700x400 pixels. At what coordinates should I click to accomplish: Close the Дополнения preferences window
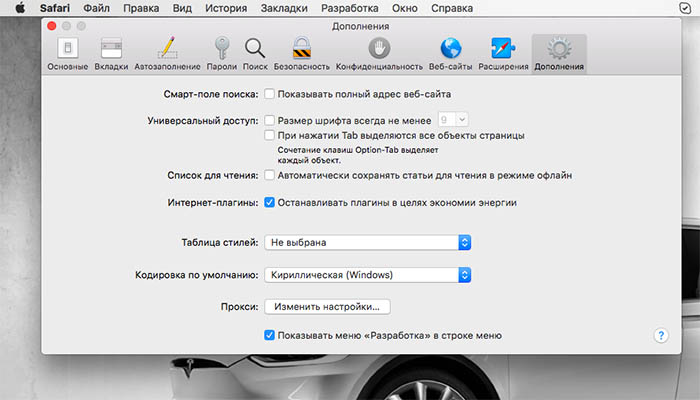pos(52,26)
